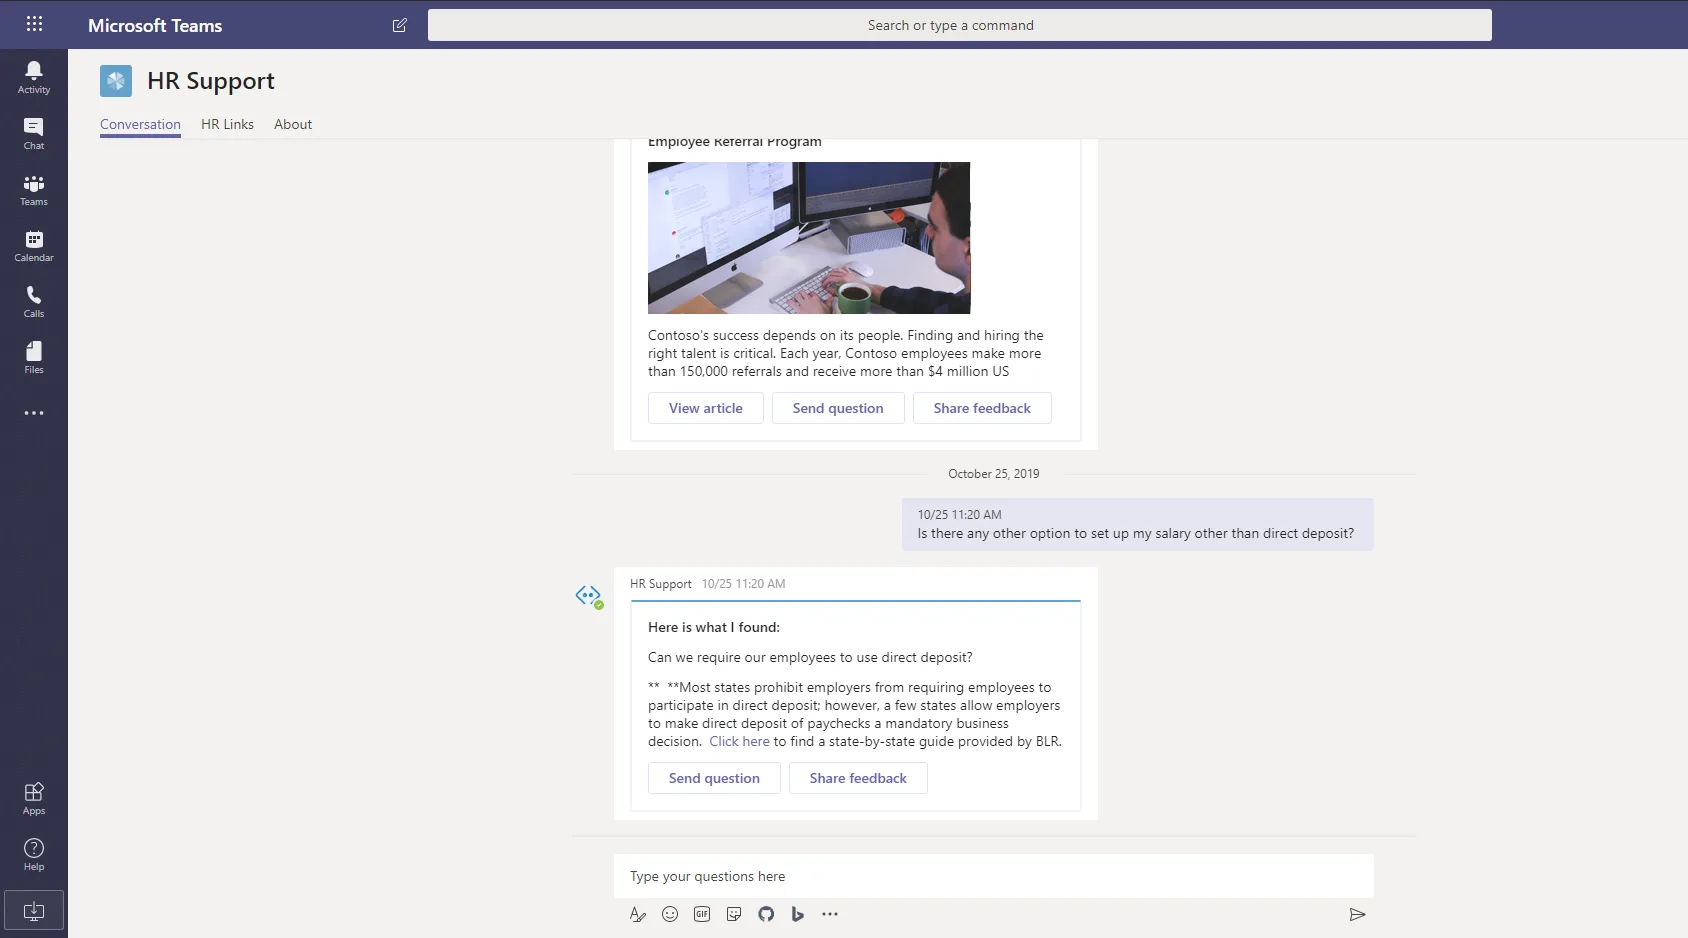Send the message with arrow icon
1688x938 pixels.
point(1357,914)
